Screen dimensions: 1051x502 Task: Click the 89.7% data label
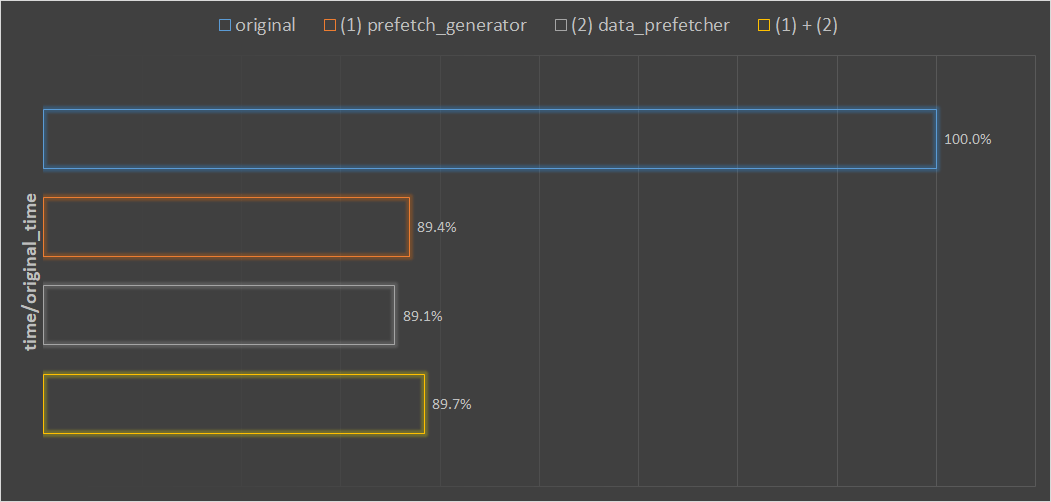(452, 405)
